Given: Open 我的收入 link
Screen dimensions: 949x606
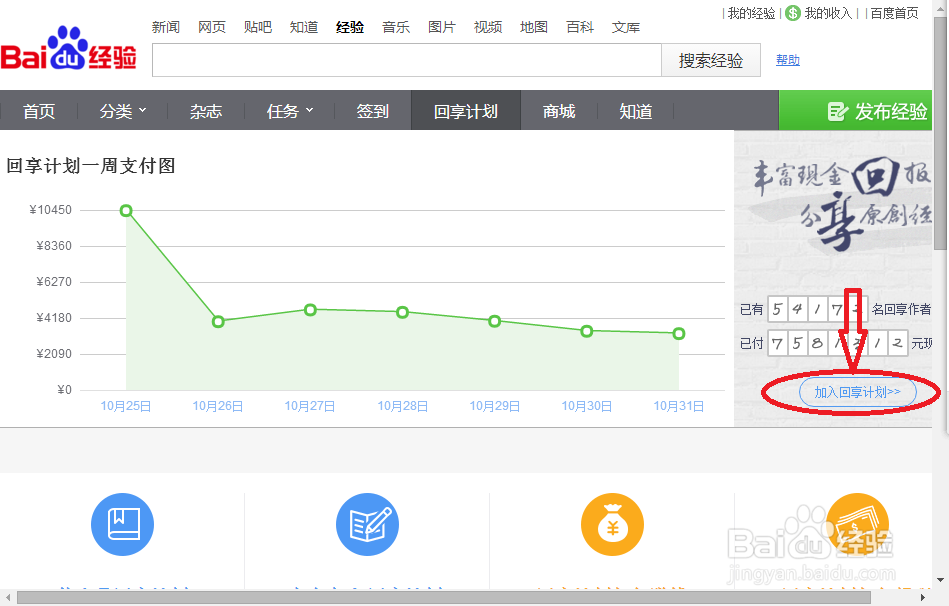Looking at the screenshot, I should (x=828, y=13).
